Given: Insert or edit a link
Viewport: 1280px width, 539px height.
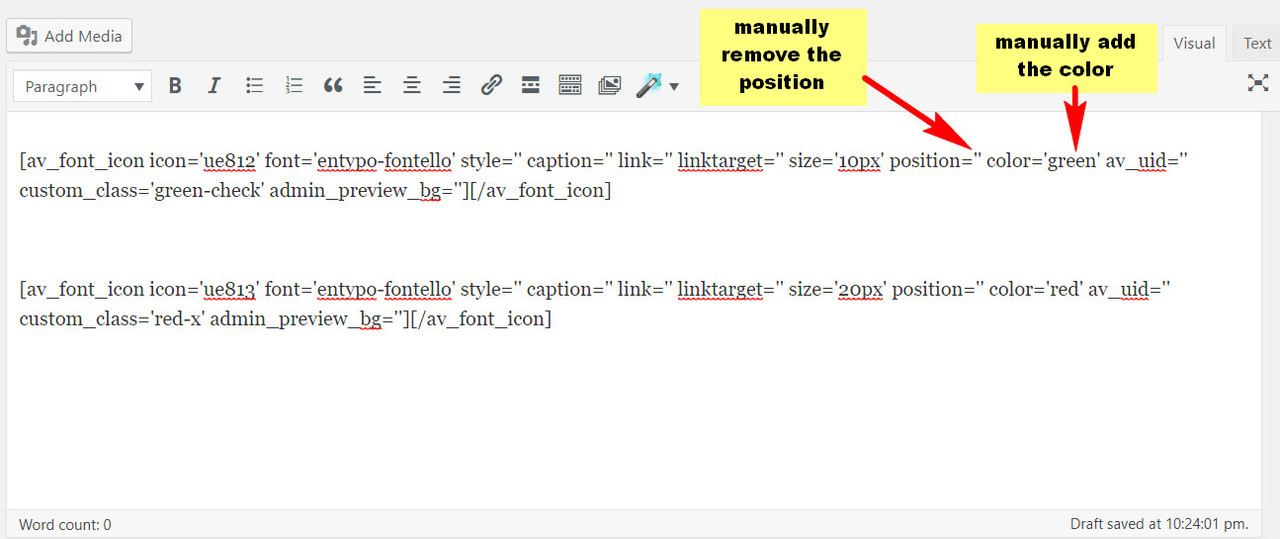Looking at the screenshot, I should (x=491, y=86).
